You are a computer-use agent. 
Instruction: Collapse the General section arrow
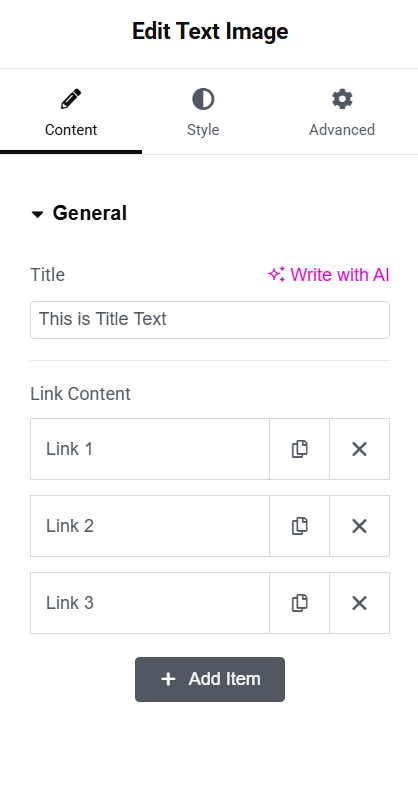coord(37,214)
